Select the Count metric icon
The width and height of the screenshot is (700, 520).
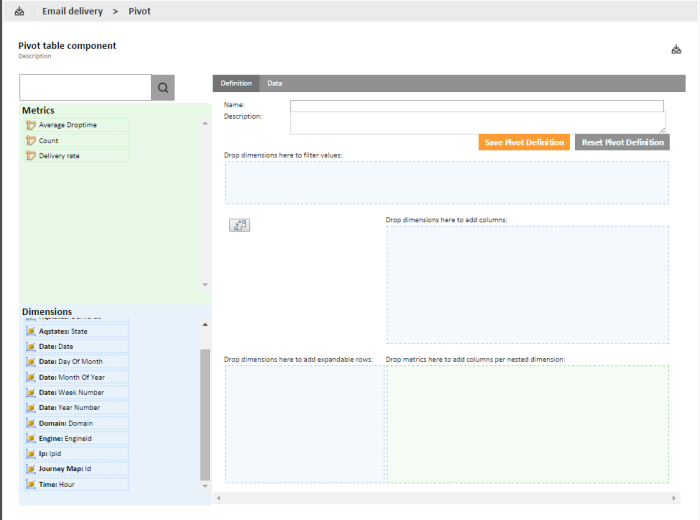(31, 140)
